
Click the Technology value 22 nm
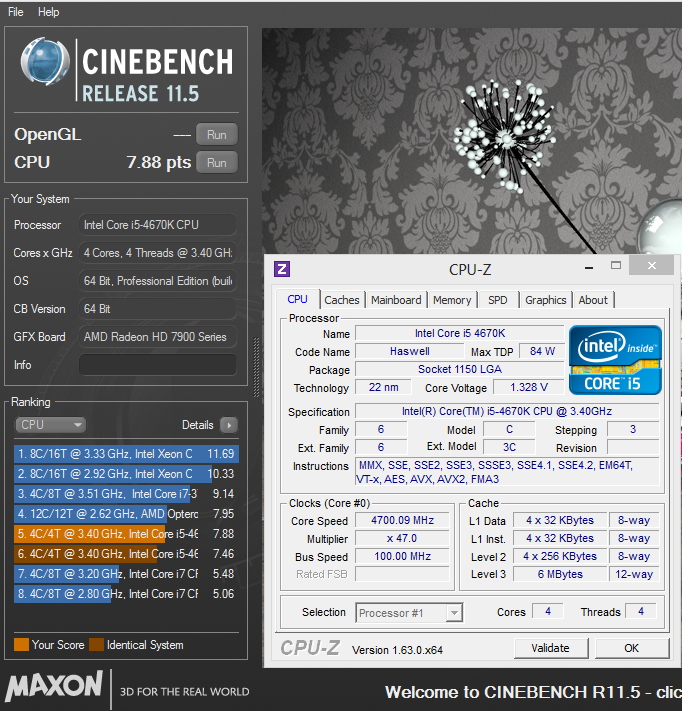384,387
